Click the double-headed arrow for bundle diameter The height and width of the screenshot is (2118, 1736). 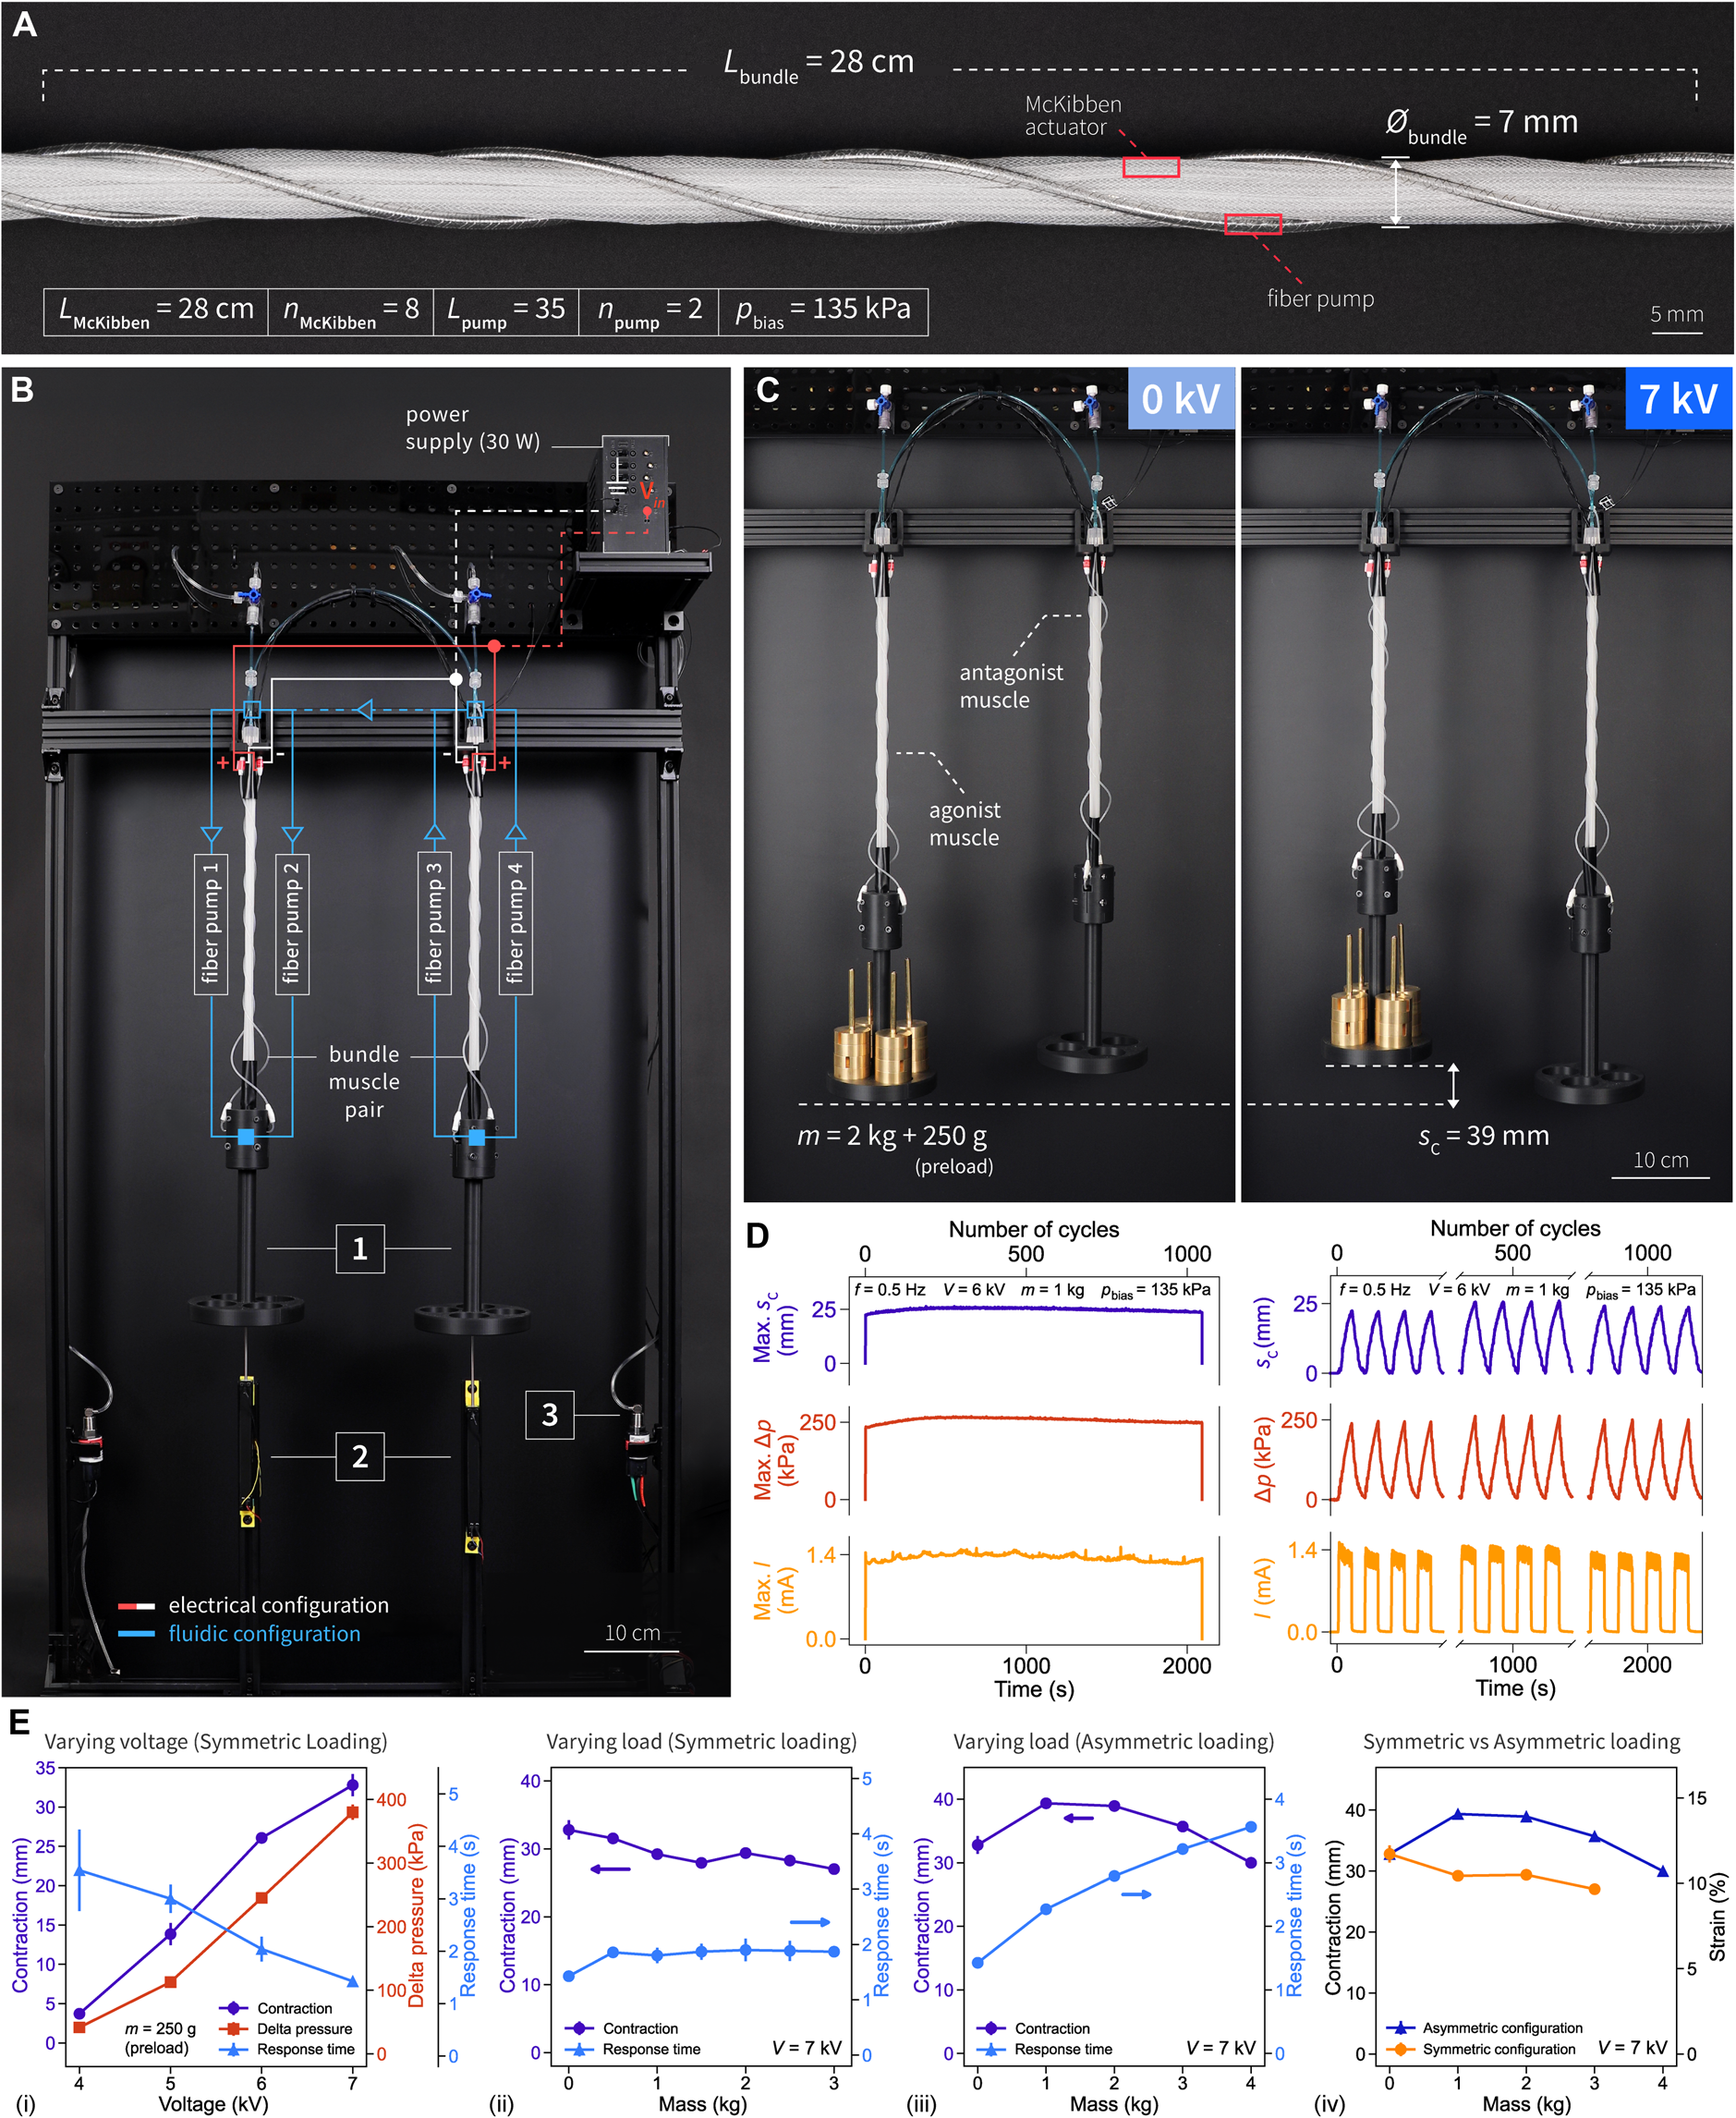[1396, 192]
